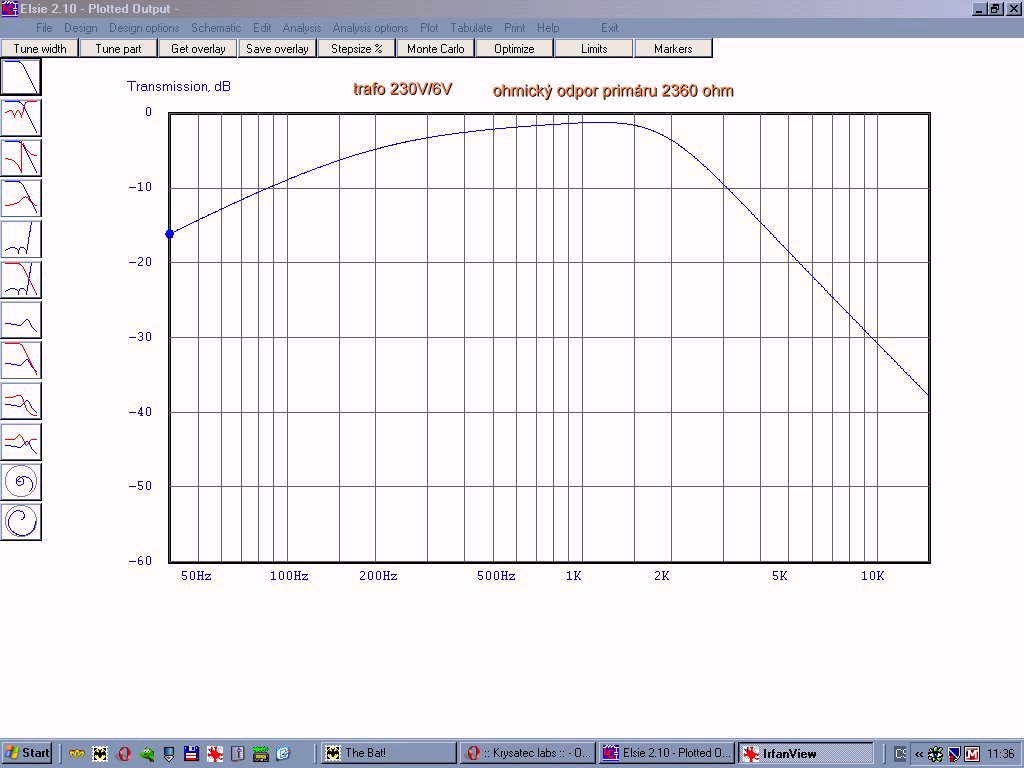The image size is (1024, 768).
Task: Launch Opera from quick launch bar
Action: tap(123, 754)
